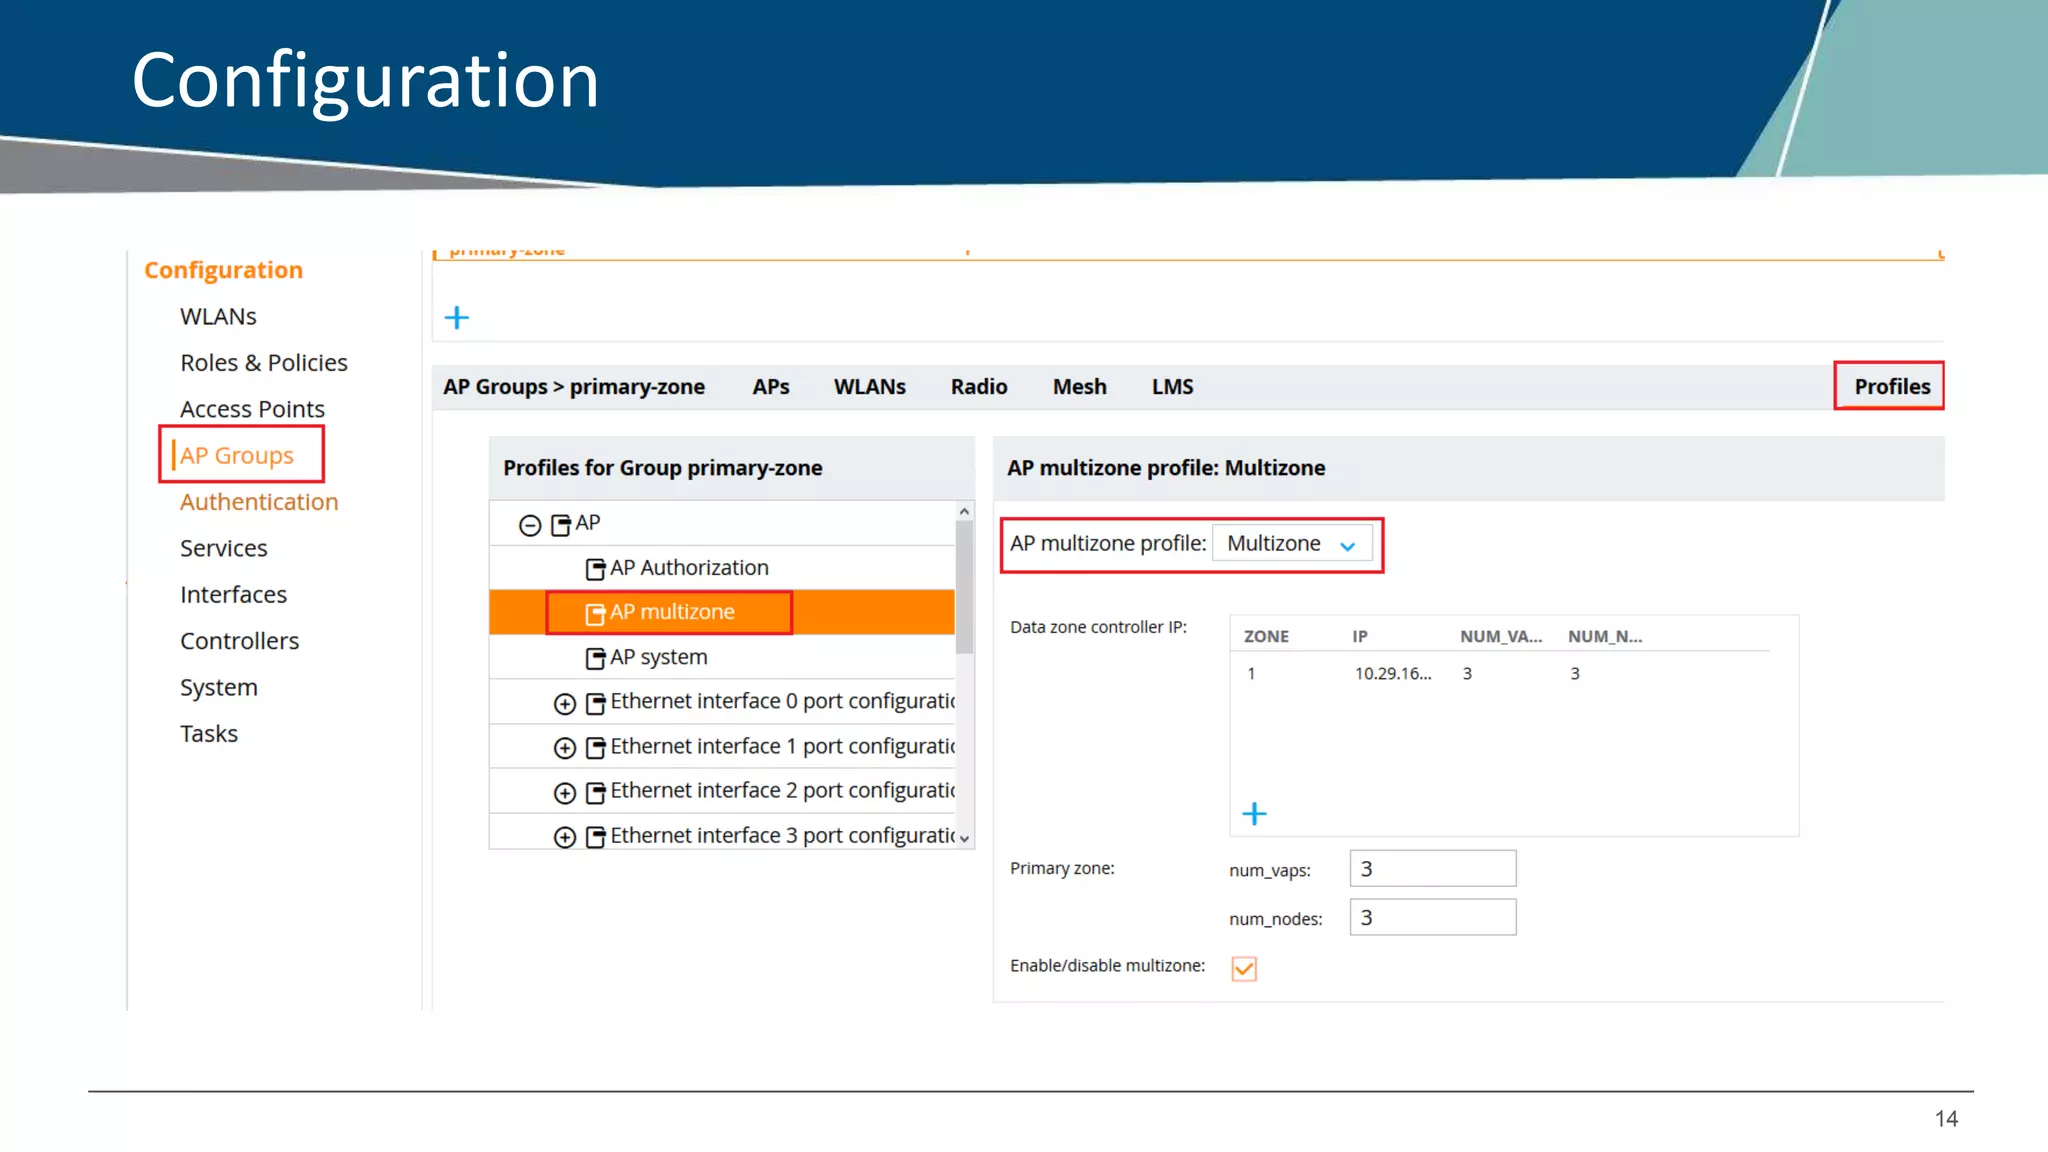Click the AP Authorization profile icon
The image size is (2048, 1152).
[595, 569]
